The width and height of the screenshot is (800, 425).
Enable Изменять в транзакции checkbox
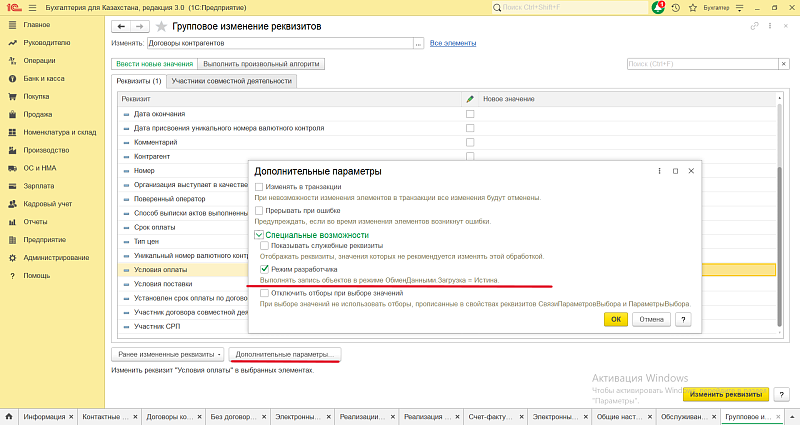point(259,187)
